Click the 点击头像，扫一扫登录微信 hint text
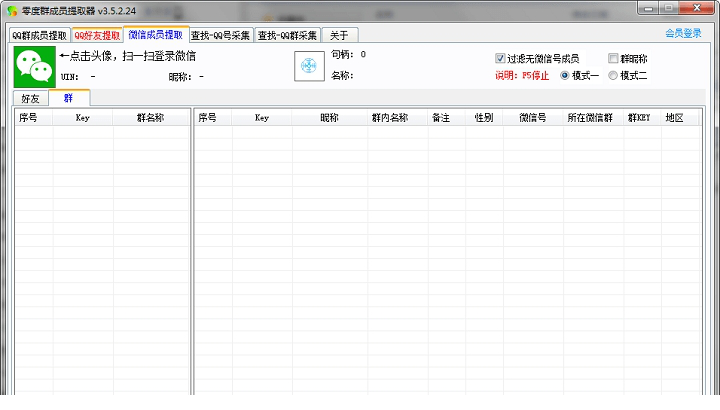 [128, 56]
